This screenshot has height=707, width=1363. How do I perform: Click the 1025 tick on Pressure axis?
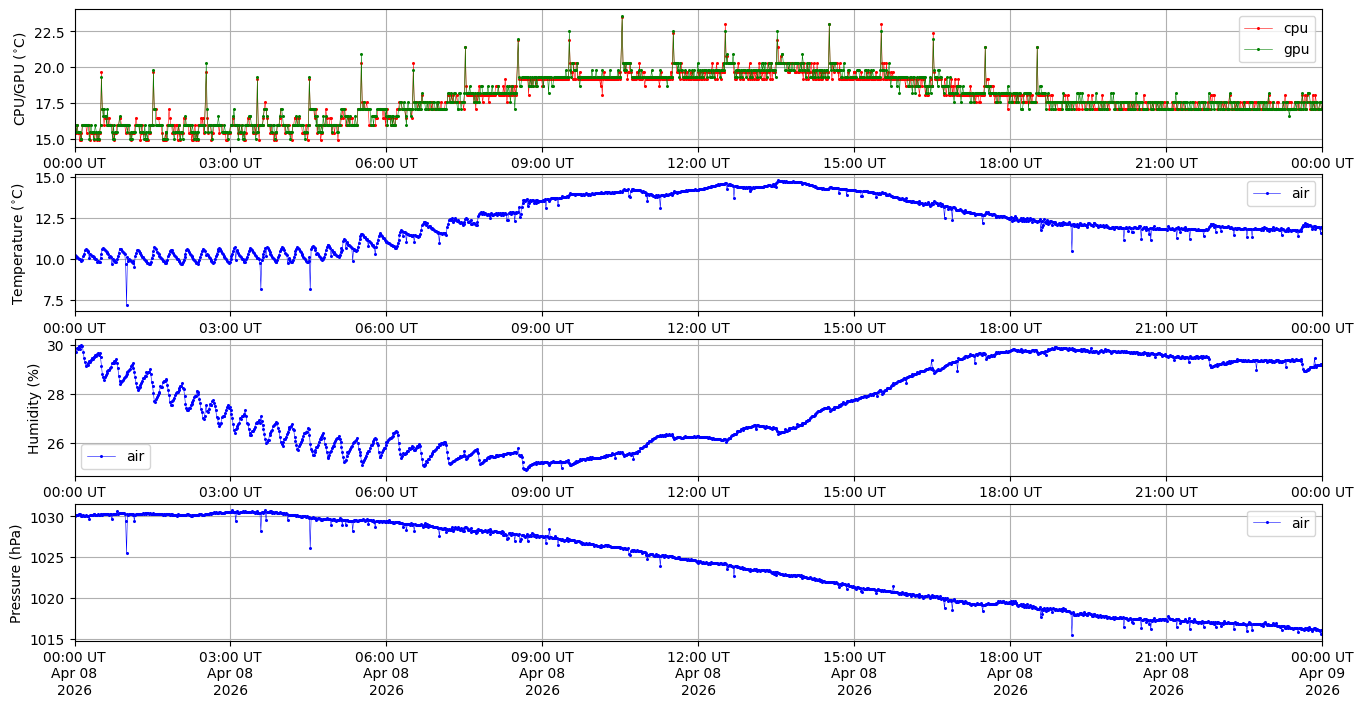[49, 558]
